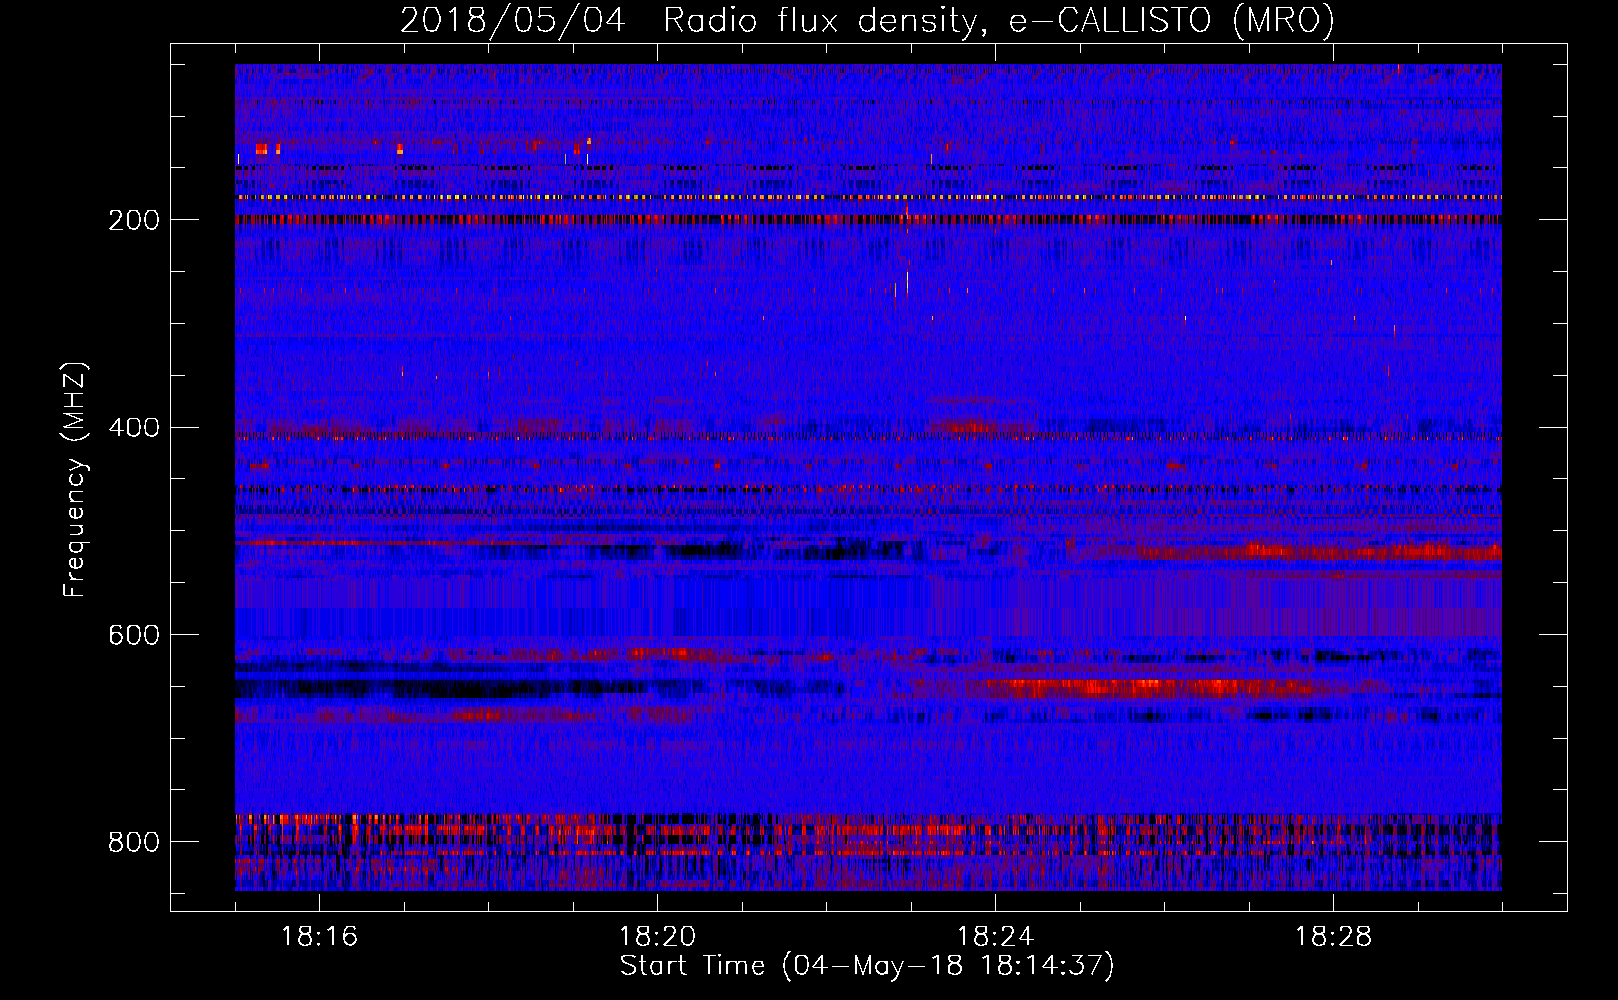Screen dimensions: 1618x1000
Task: Click the 200 frequency tick label
Action: pos(133,220)
